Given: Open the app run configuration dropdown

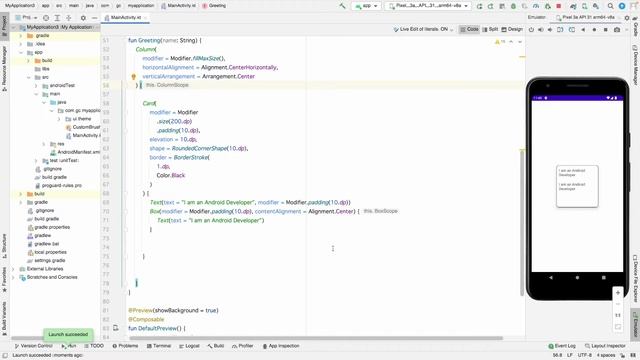Looking at the screenshot, I should click(x=366, y=6).
